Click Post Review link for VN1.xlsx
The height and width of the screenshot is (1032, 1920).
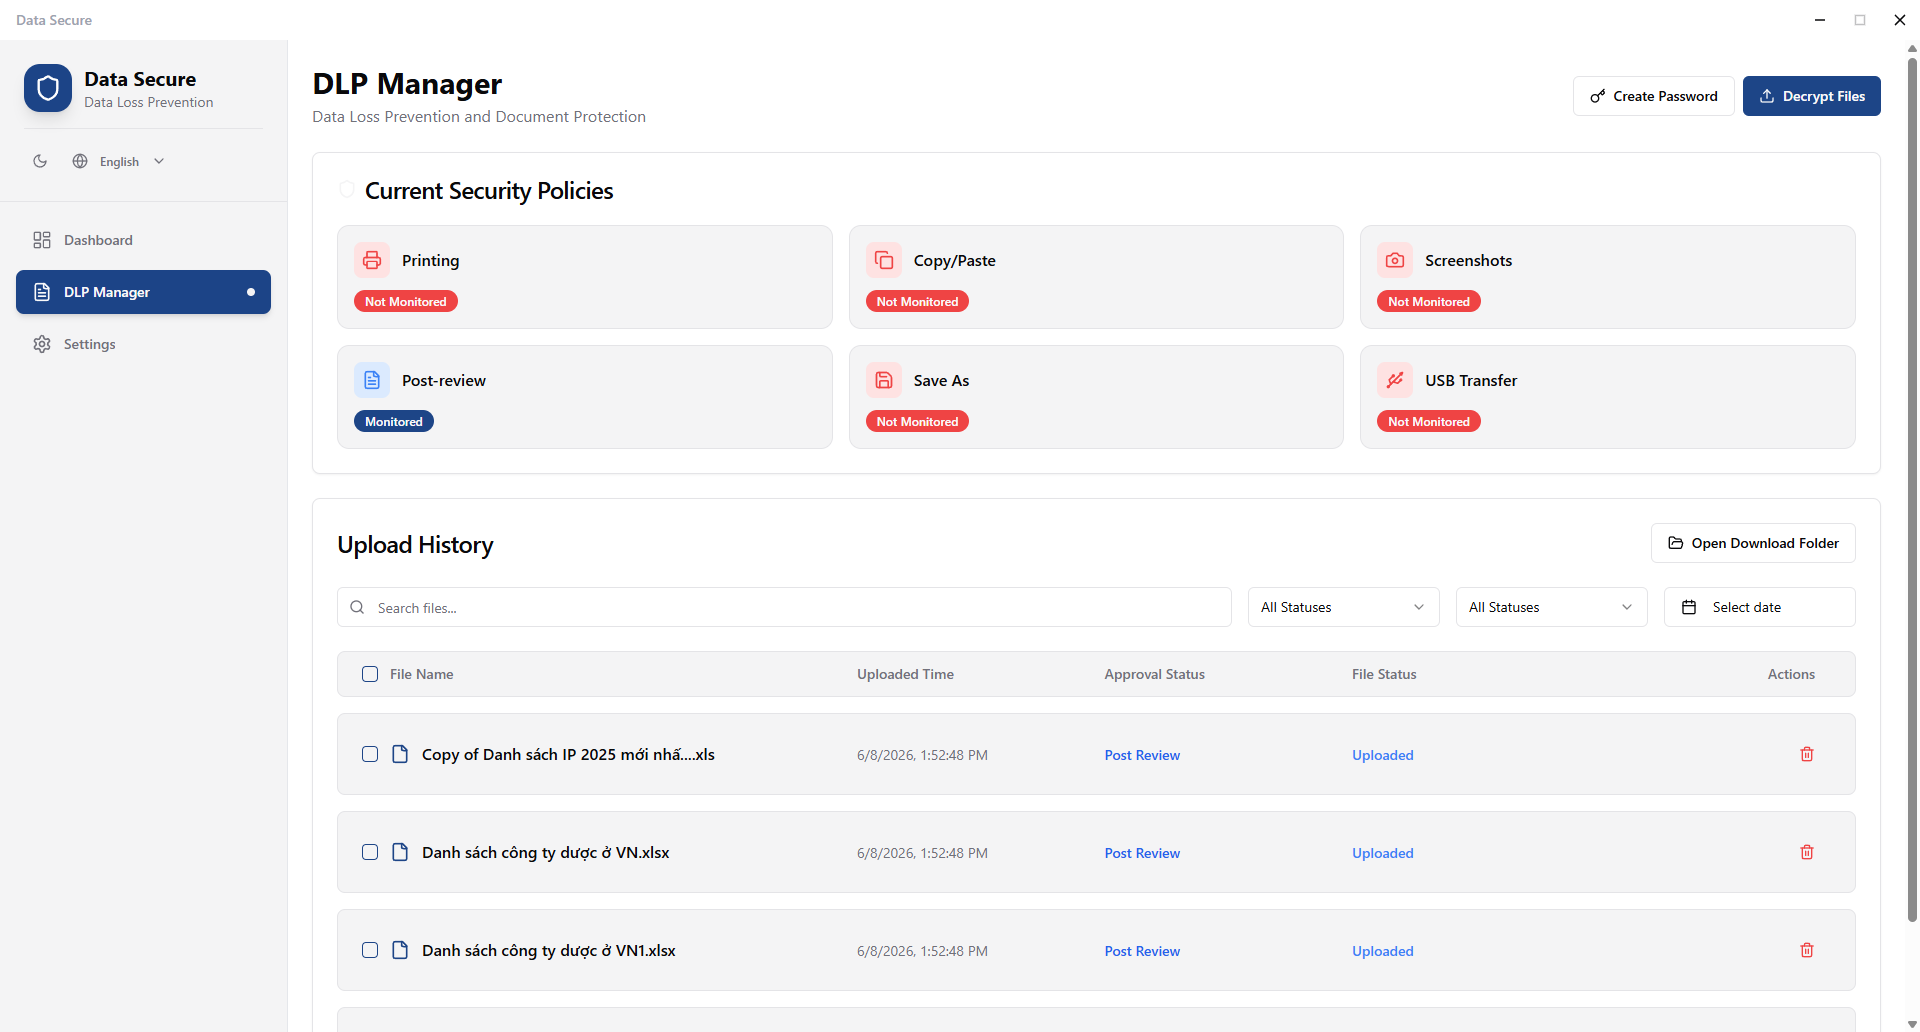pos(1142,951)
